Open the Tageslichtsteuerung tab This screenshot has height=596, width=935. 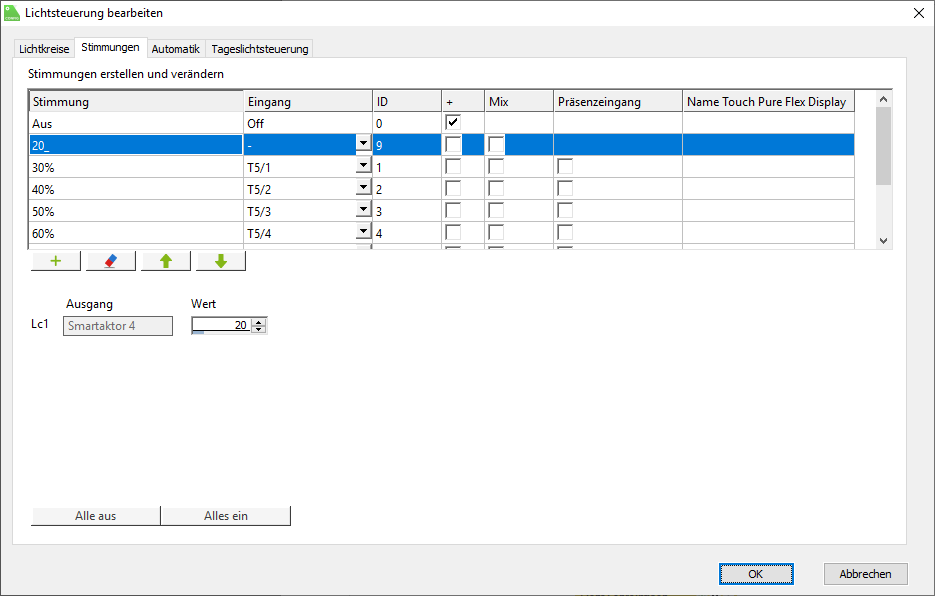coord(260,48)
